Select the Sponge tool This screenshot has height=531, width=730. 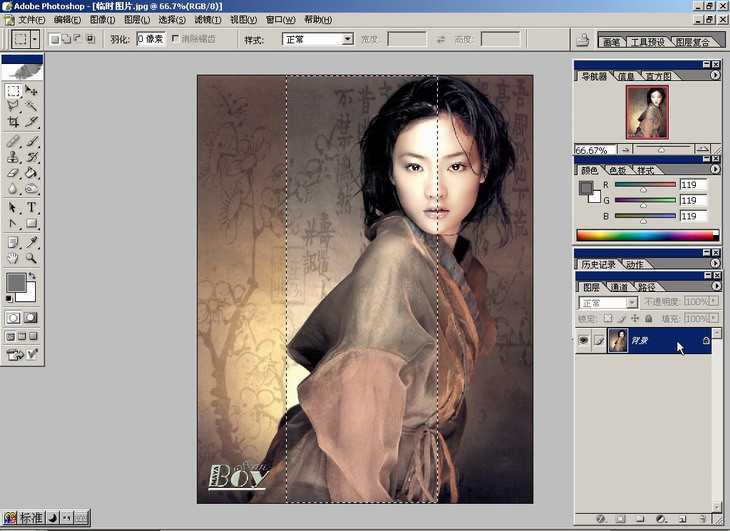(x=31, y=188)
